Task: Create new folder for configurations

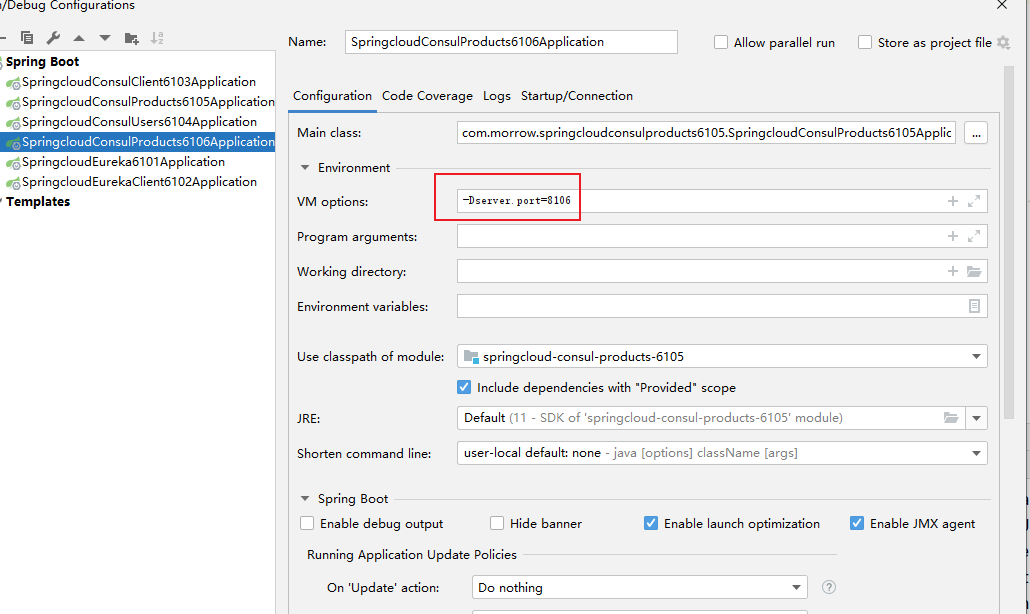Action: (x=131, y=38)
